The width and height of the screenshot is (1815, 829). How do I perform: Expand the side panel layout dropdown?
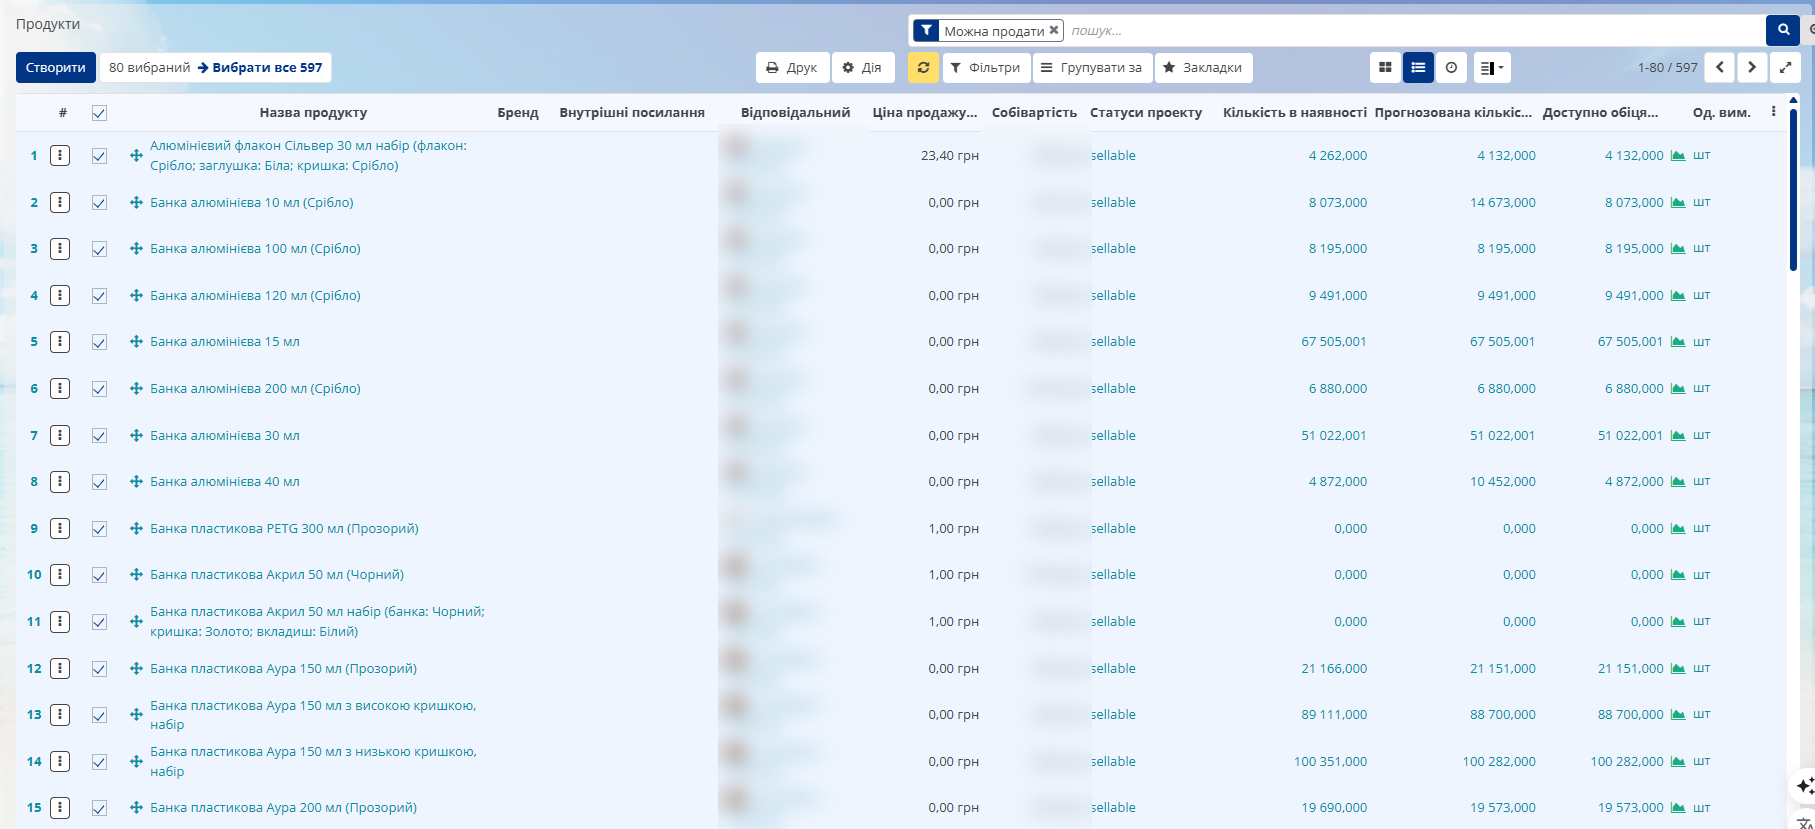[x=1492, y=68]
